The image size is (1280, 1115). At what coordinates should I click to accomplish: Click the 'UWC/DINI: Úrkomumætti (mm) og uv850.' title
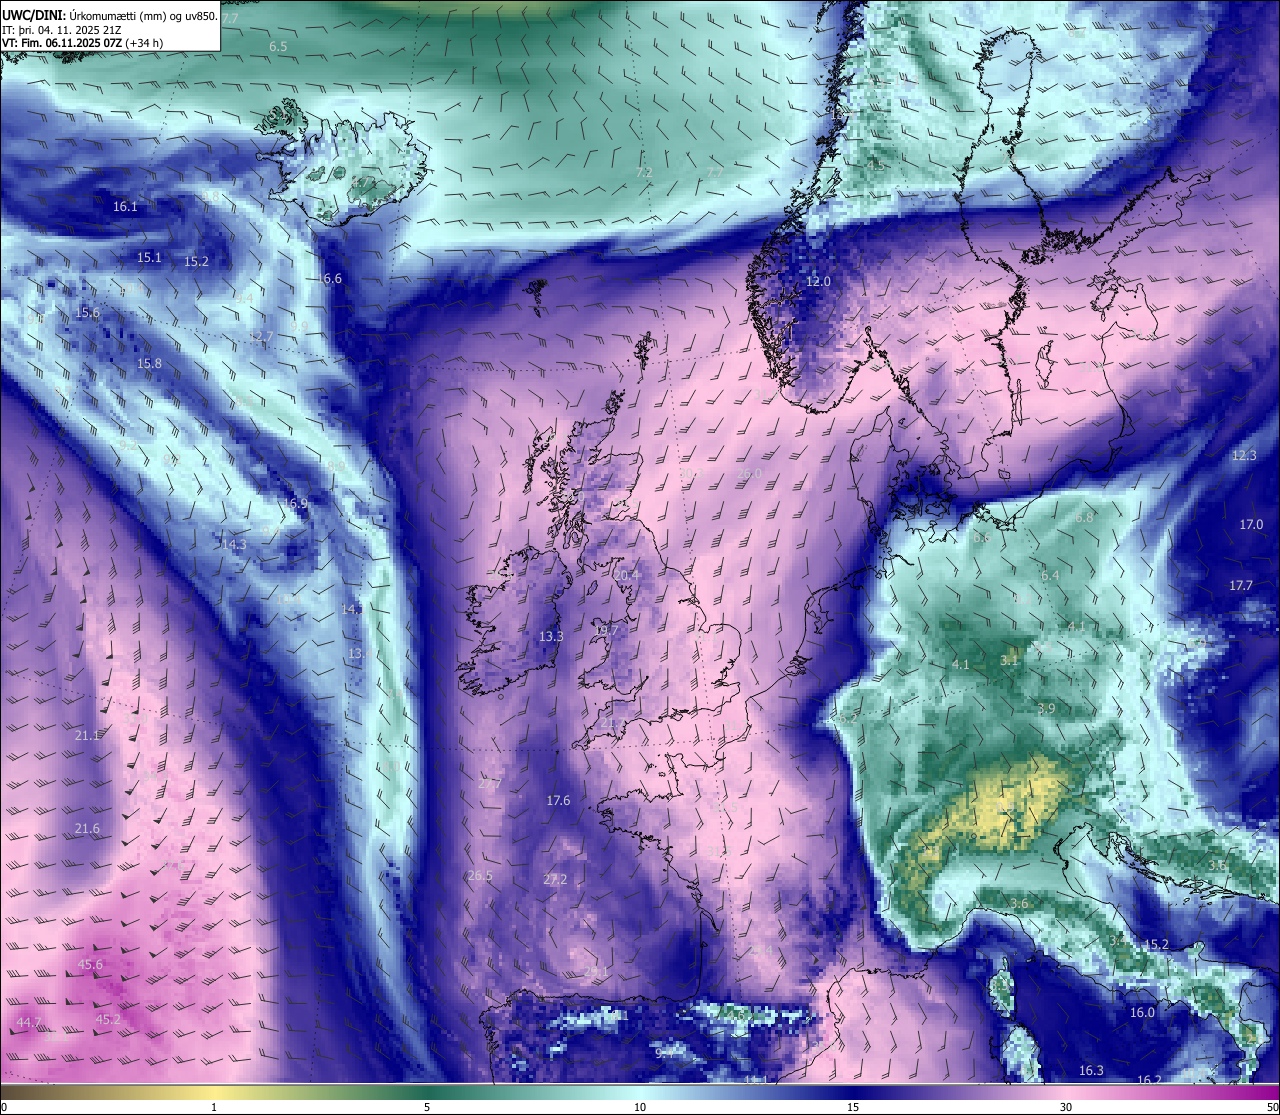tap(109, 16)
